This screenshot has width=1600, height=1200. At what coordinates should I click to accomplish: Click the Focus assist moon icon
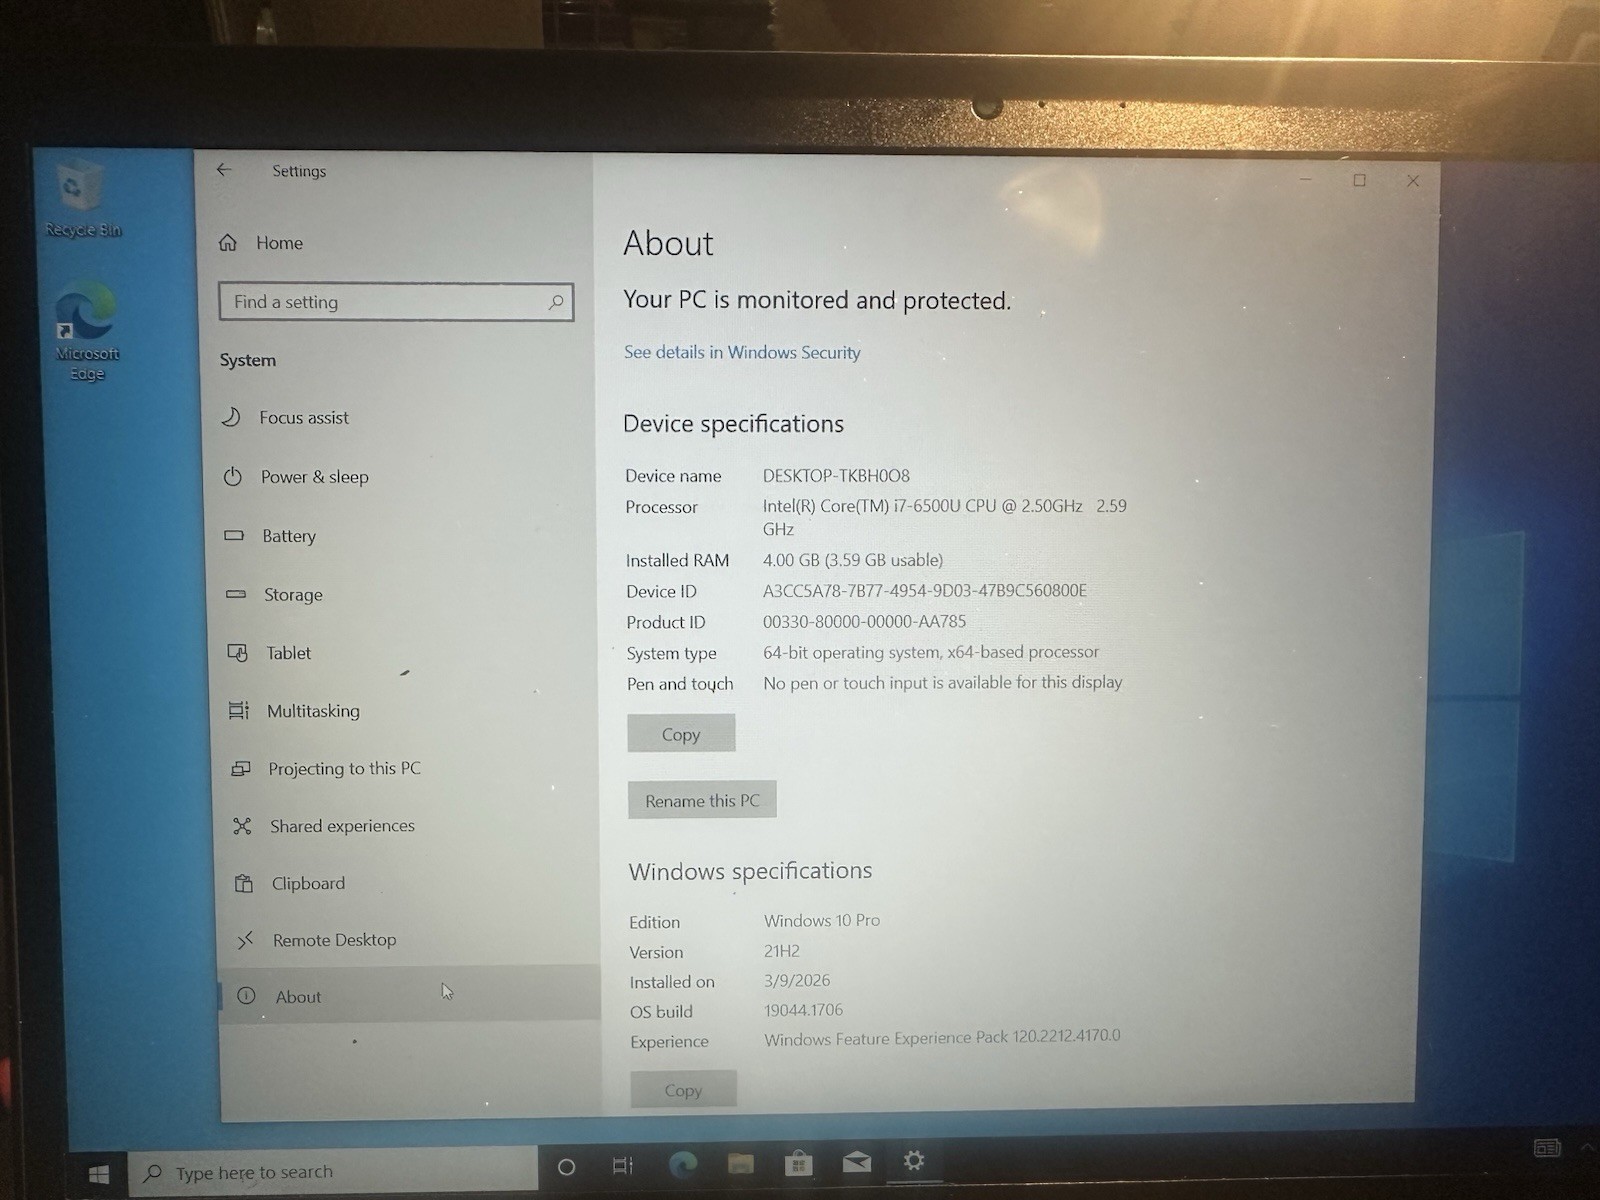pyautogui.click(x=231, y=417)
